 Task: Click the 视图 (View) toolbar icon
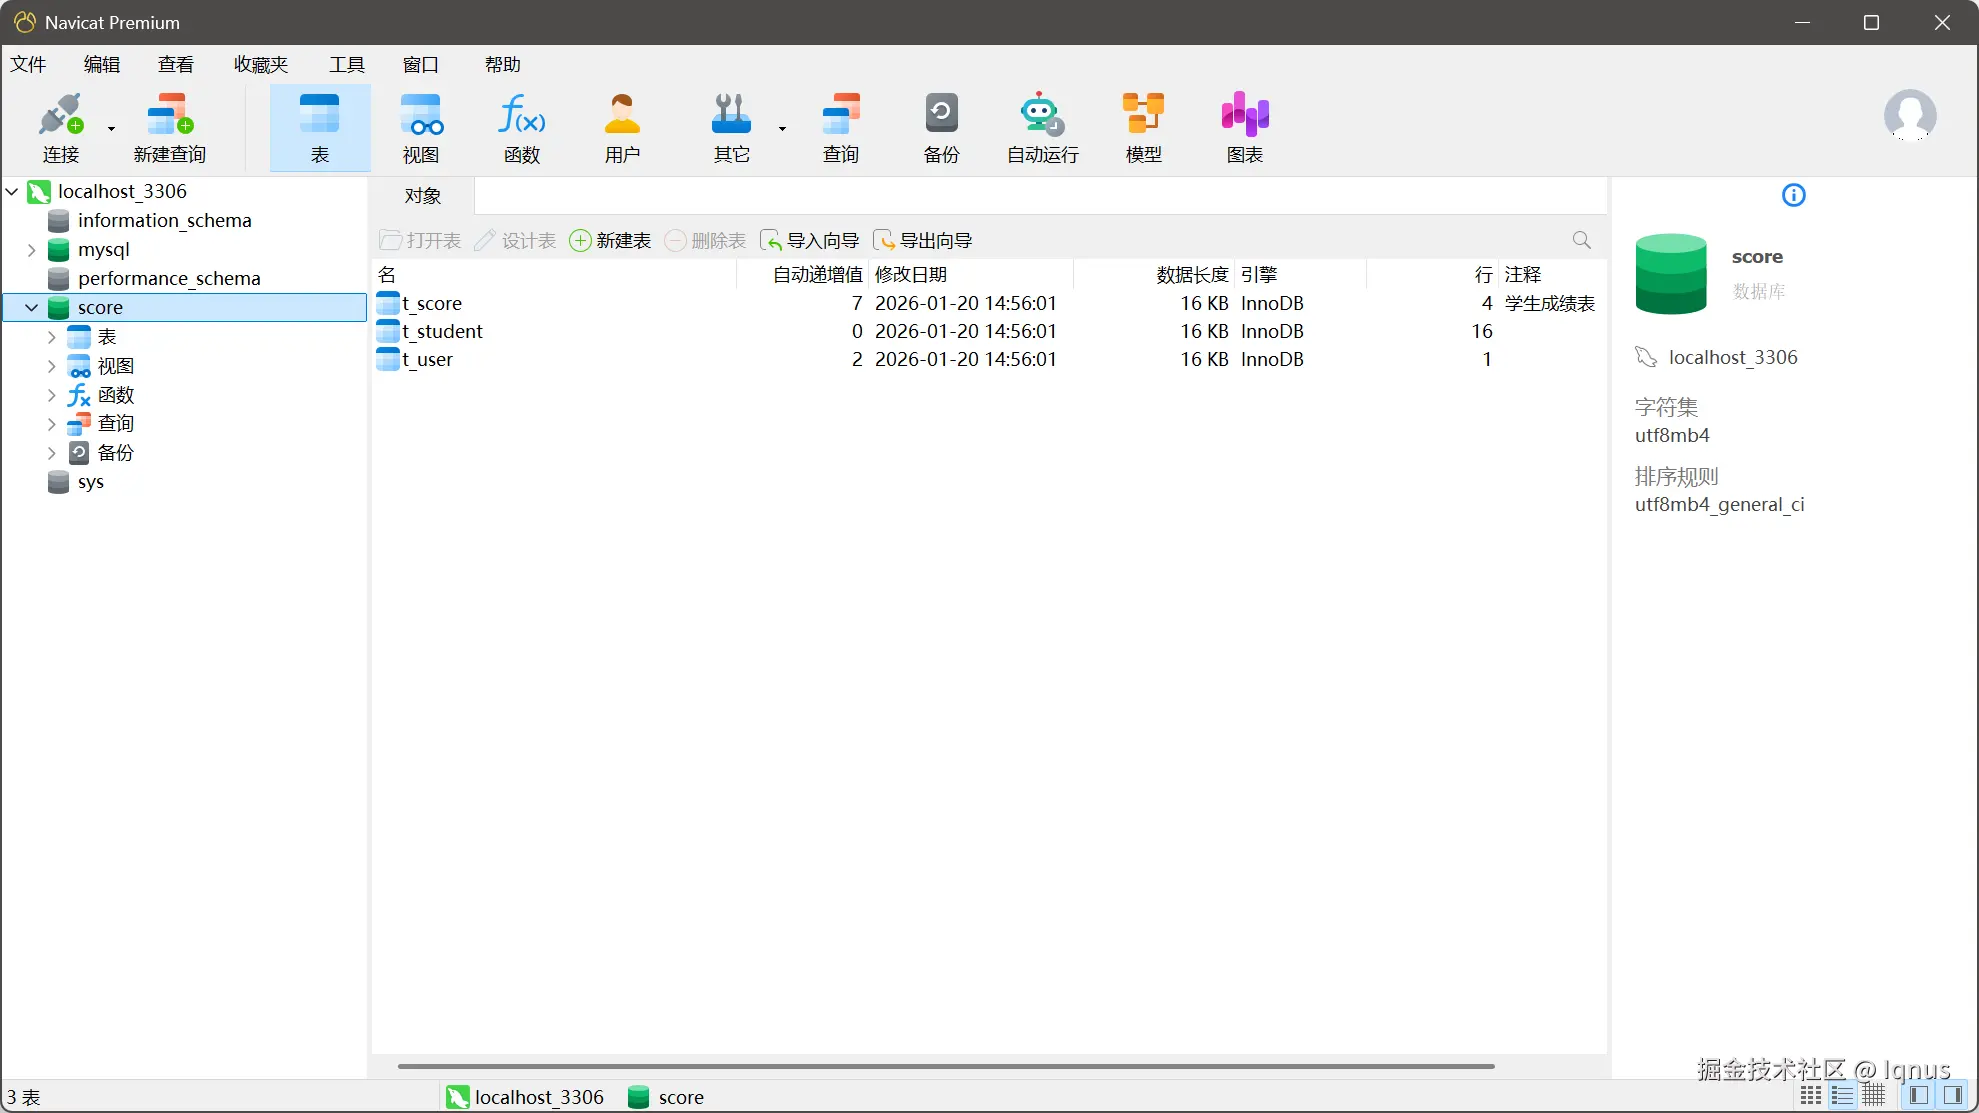421,127
